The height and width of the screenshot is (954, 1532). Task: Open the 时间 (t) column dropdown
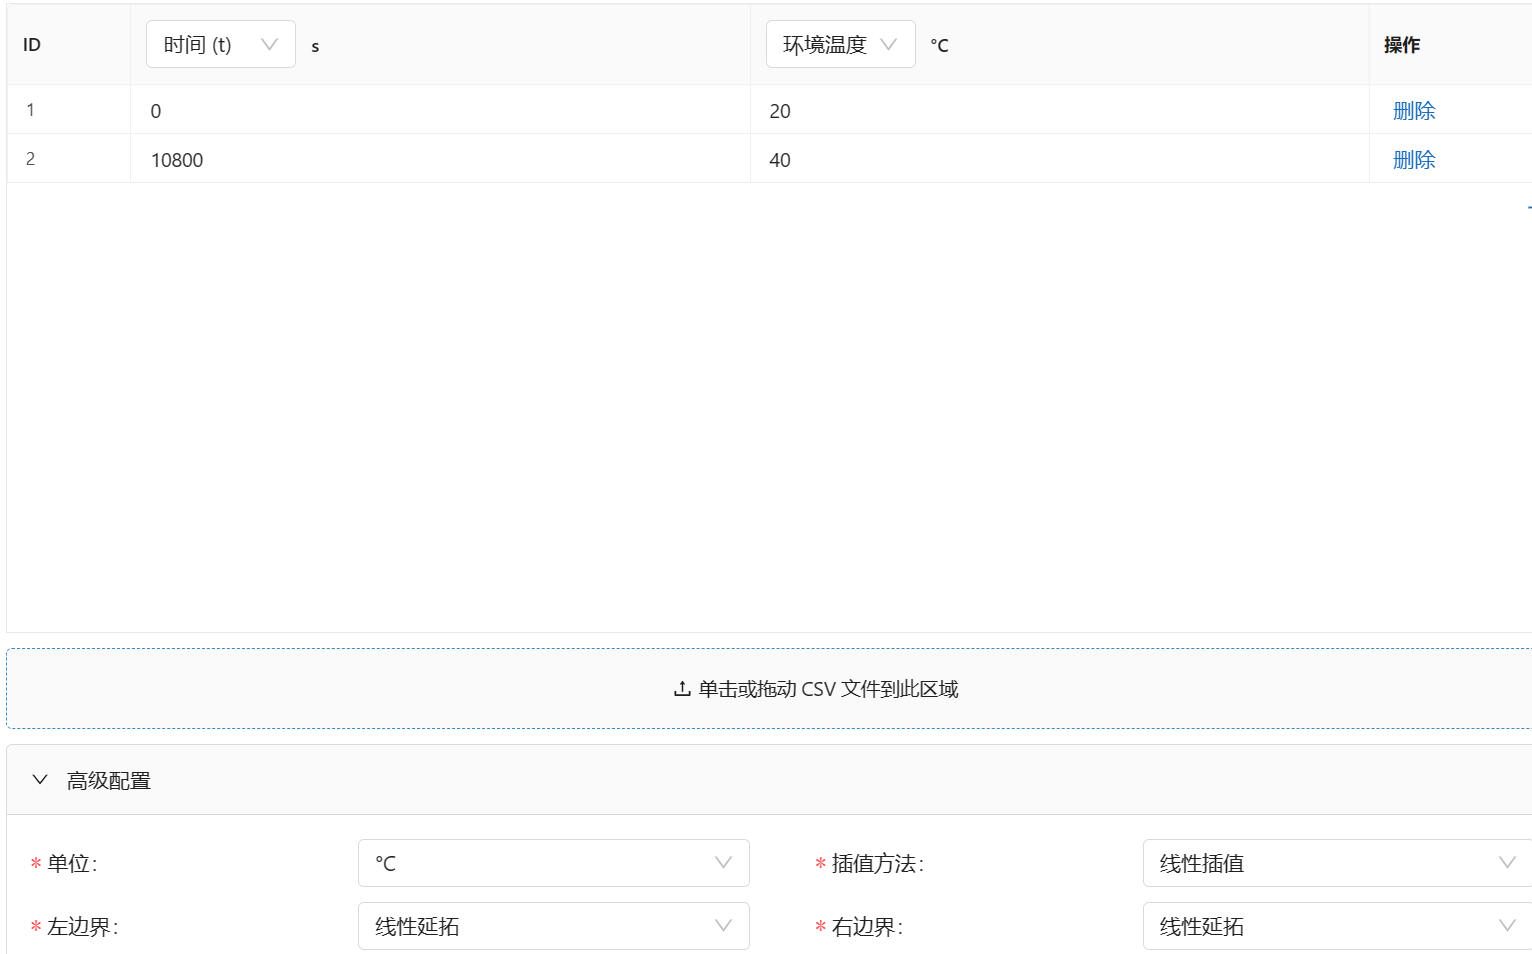(220, 44)
